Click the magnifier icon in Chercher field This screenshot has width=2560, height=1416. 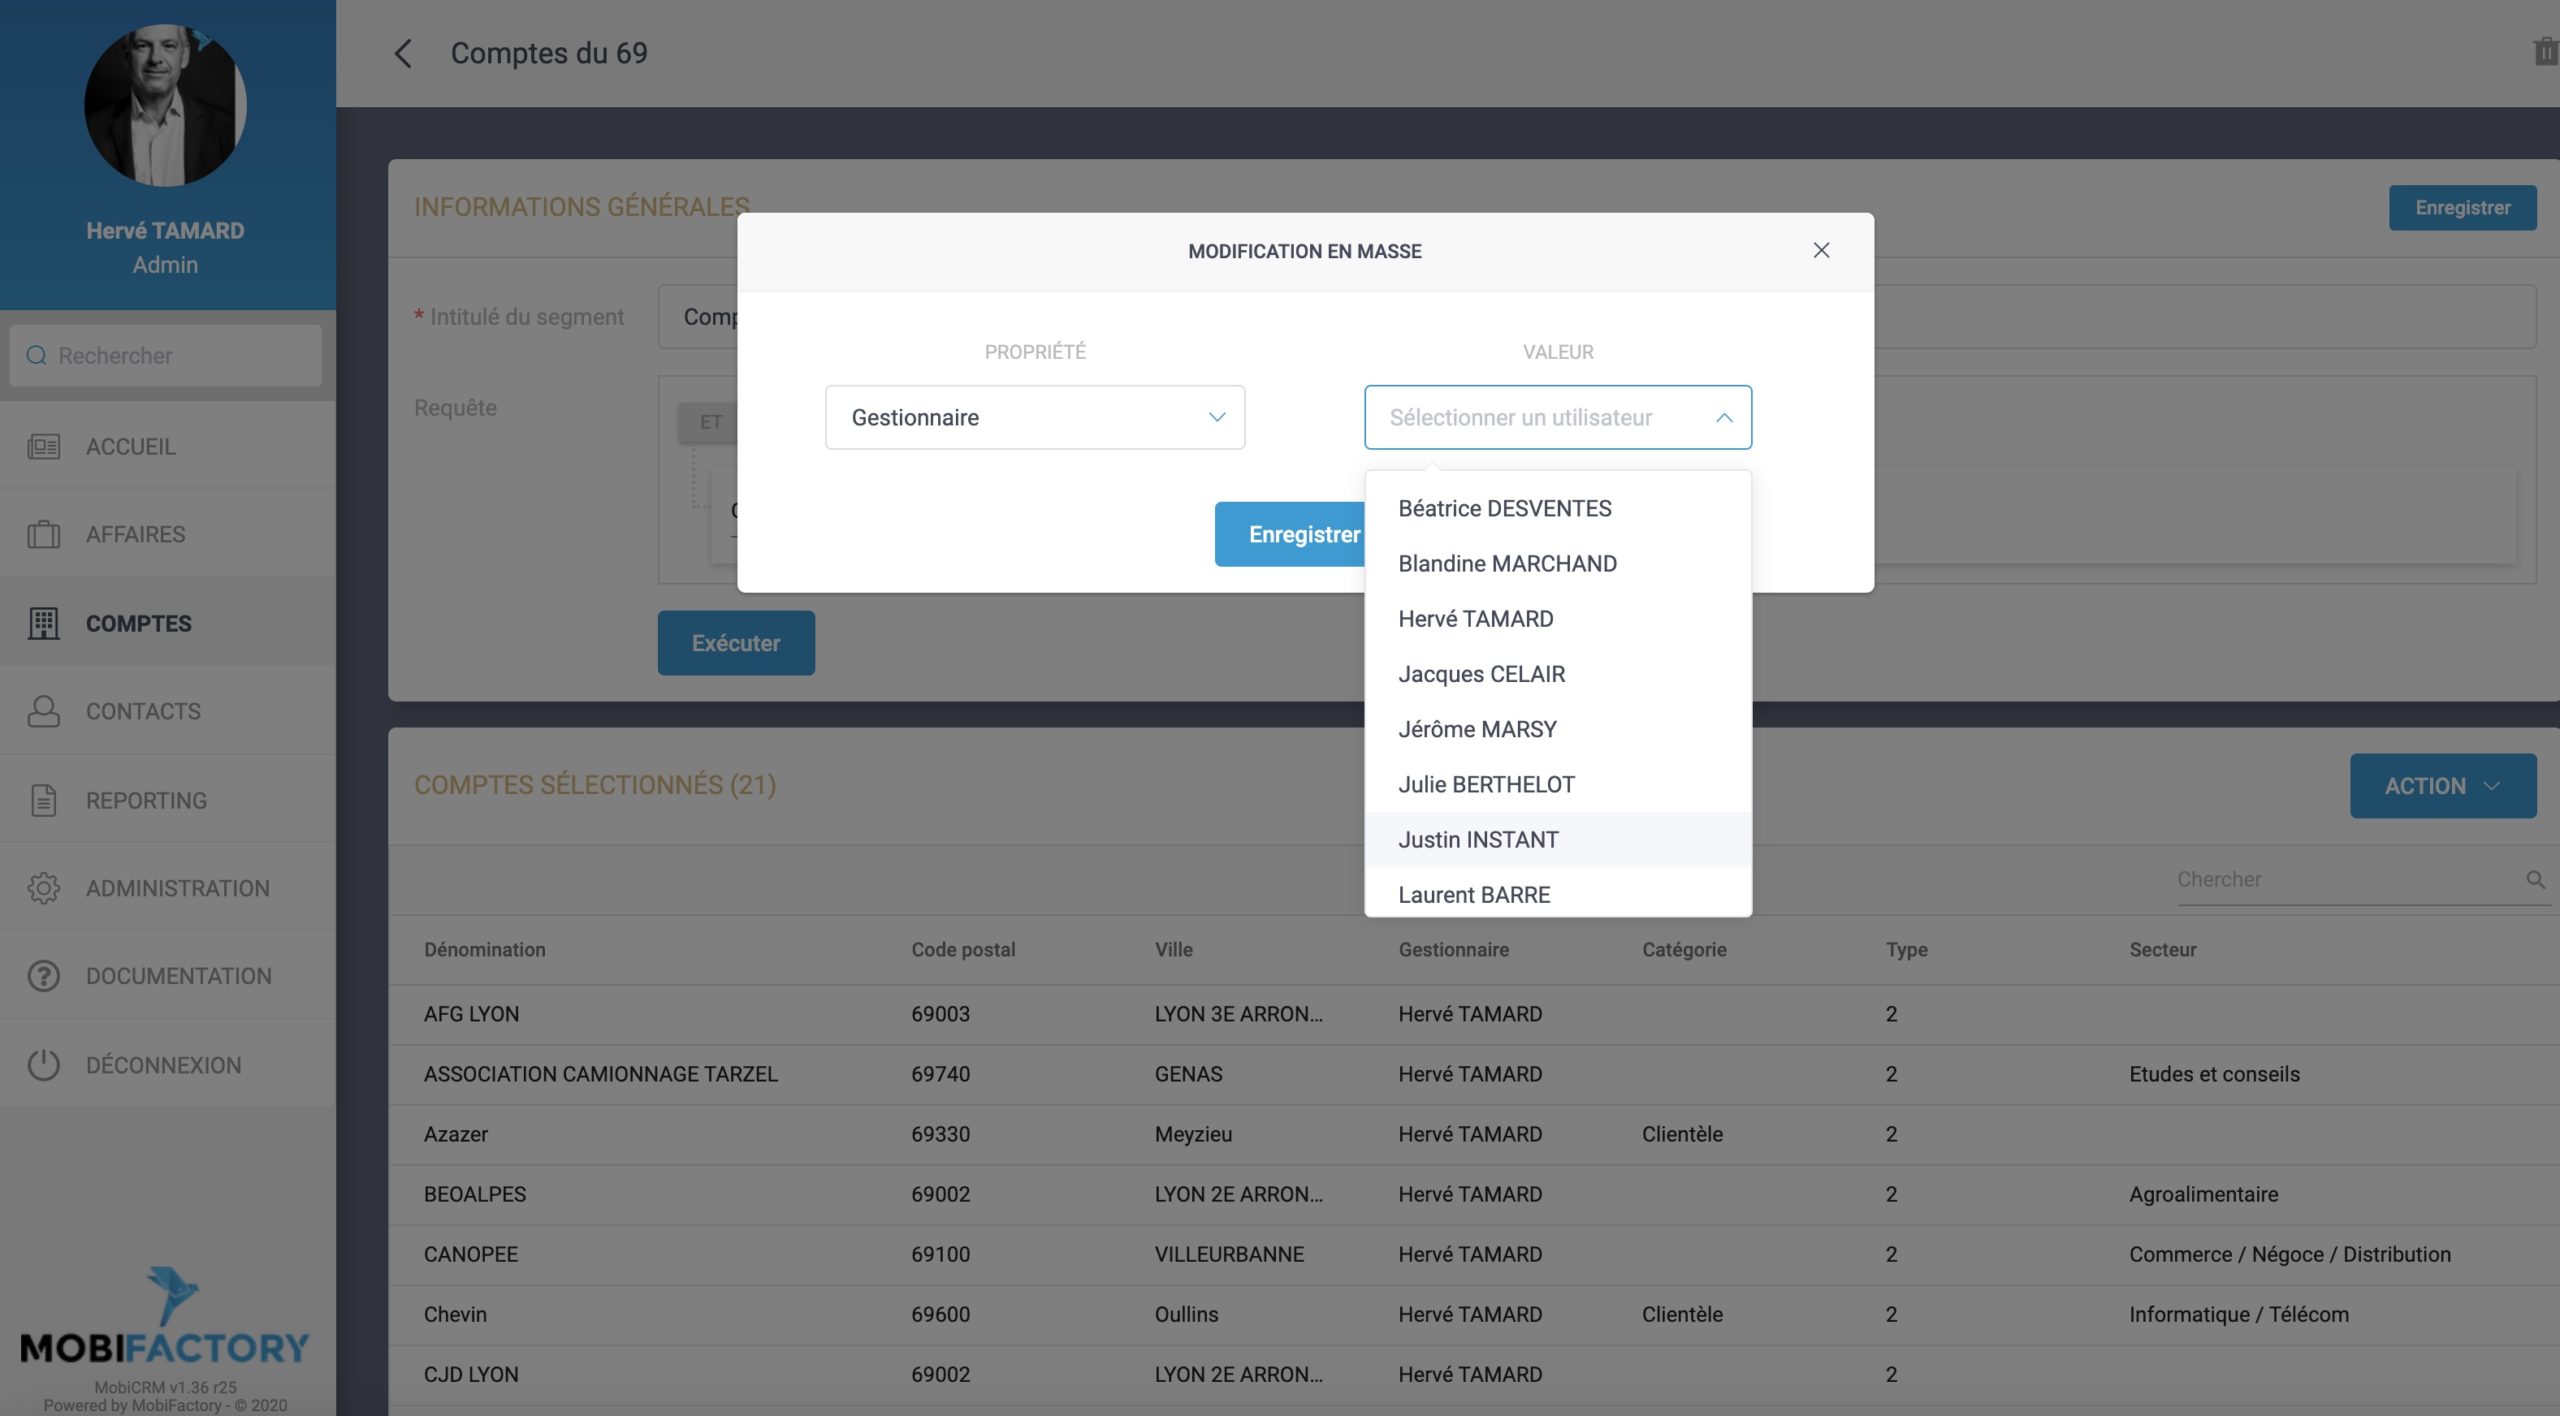point(2535,880)
